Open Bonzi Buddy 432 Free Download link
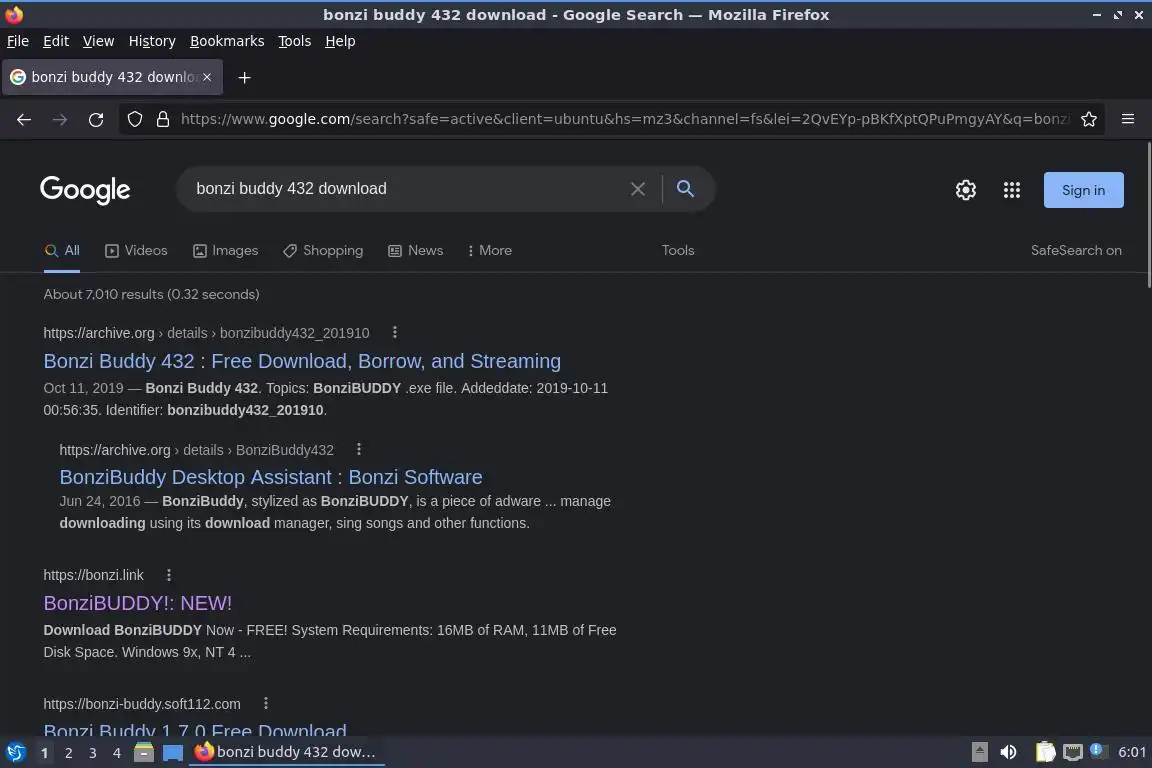1152x768 pixels. [x=302, y=361]
